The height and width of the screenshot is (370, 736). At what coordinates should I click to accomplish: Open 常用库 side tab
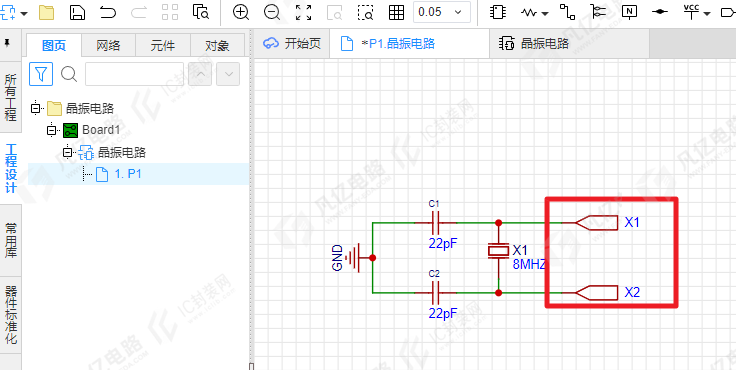[11, 240]
